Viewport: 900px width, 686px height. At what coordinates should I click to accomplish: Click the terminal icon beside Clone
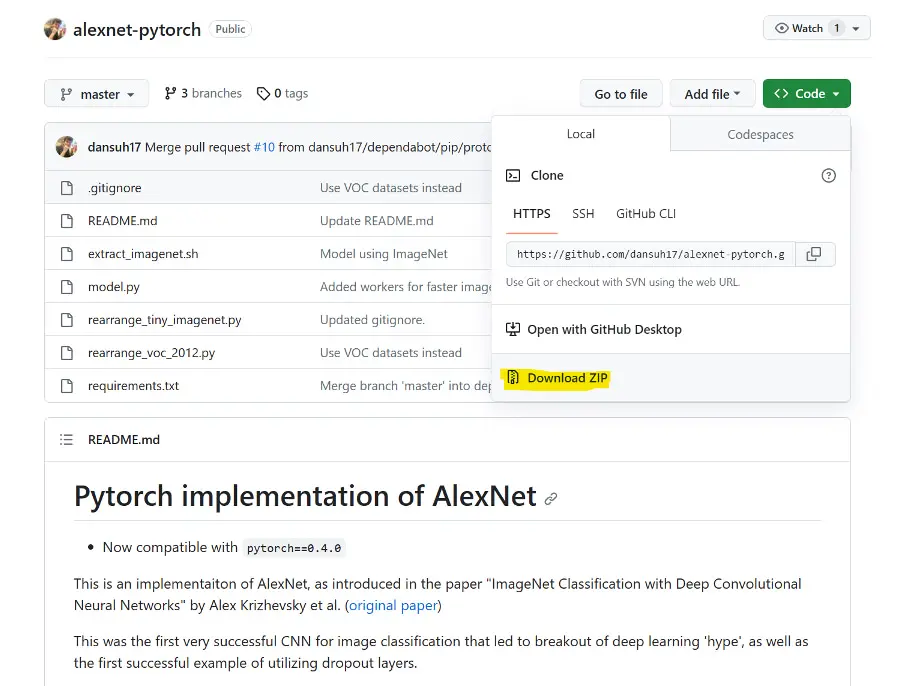click(513, 176)
